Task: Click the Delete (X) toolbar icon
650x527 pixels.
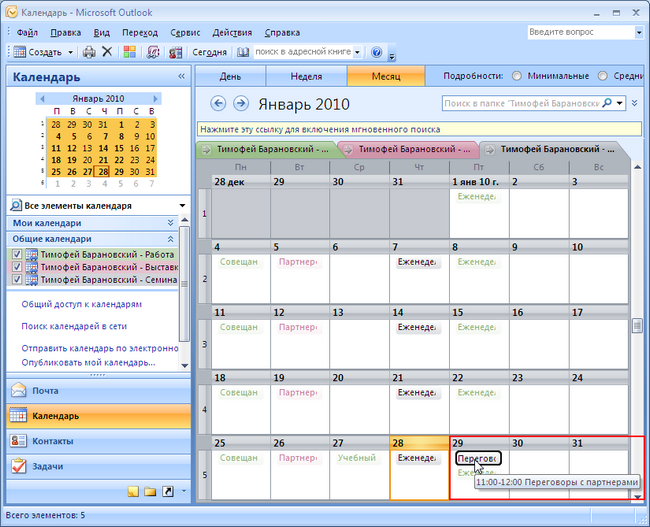Action: tap(107, 52)
